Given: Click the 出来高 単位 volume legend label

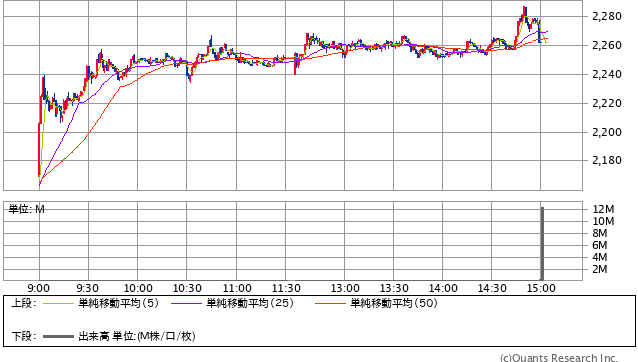Looking at the screenshot, I should (137, 336).
